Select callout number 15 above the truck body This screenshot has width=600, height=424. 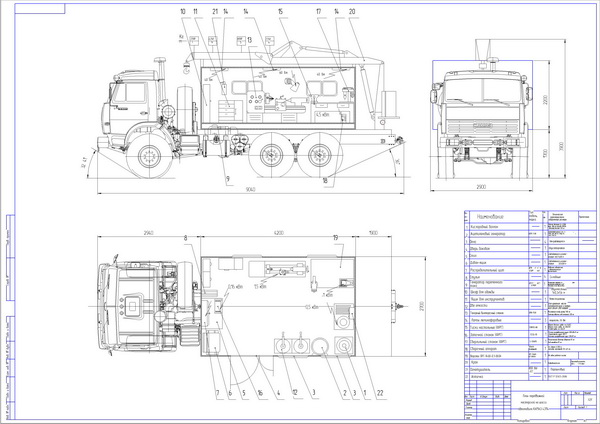[x=281, y=10]
